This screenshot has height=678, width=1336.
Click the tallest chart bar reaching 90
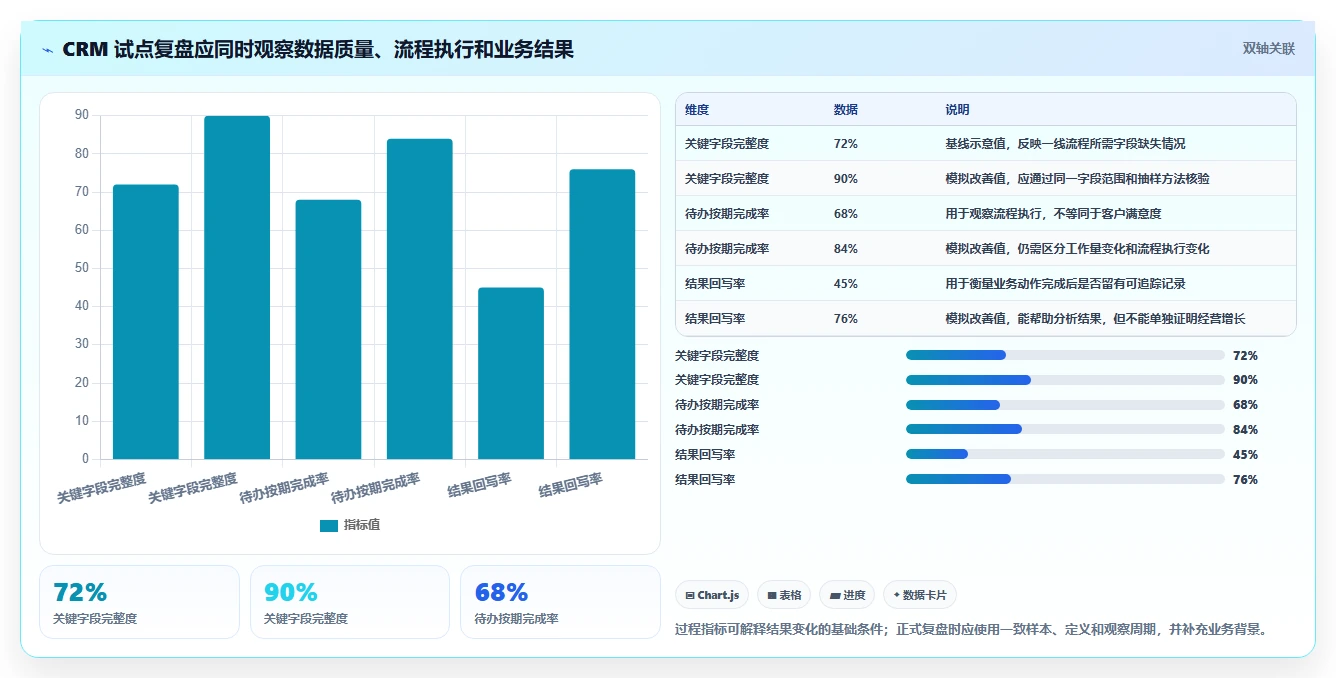tap(237, 287)
